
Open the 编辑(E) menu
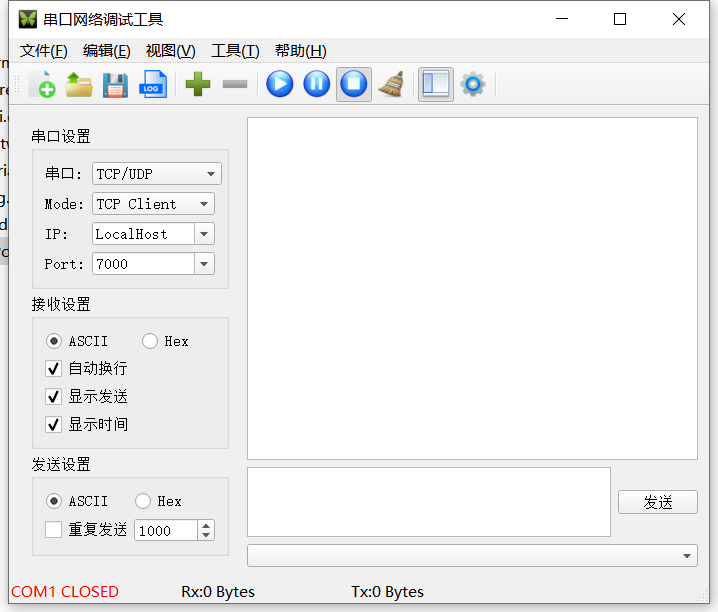(107, 51)
